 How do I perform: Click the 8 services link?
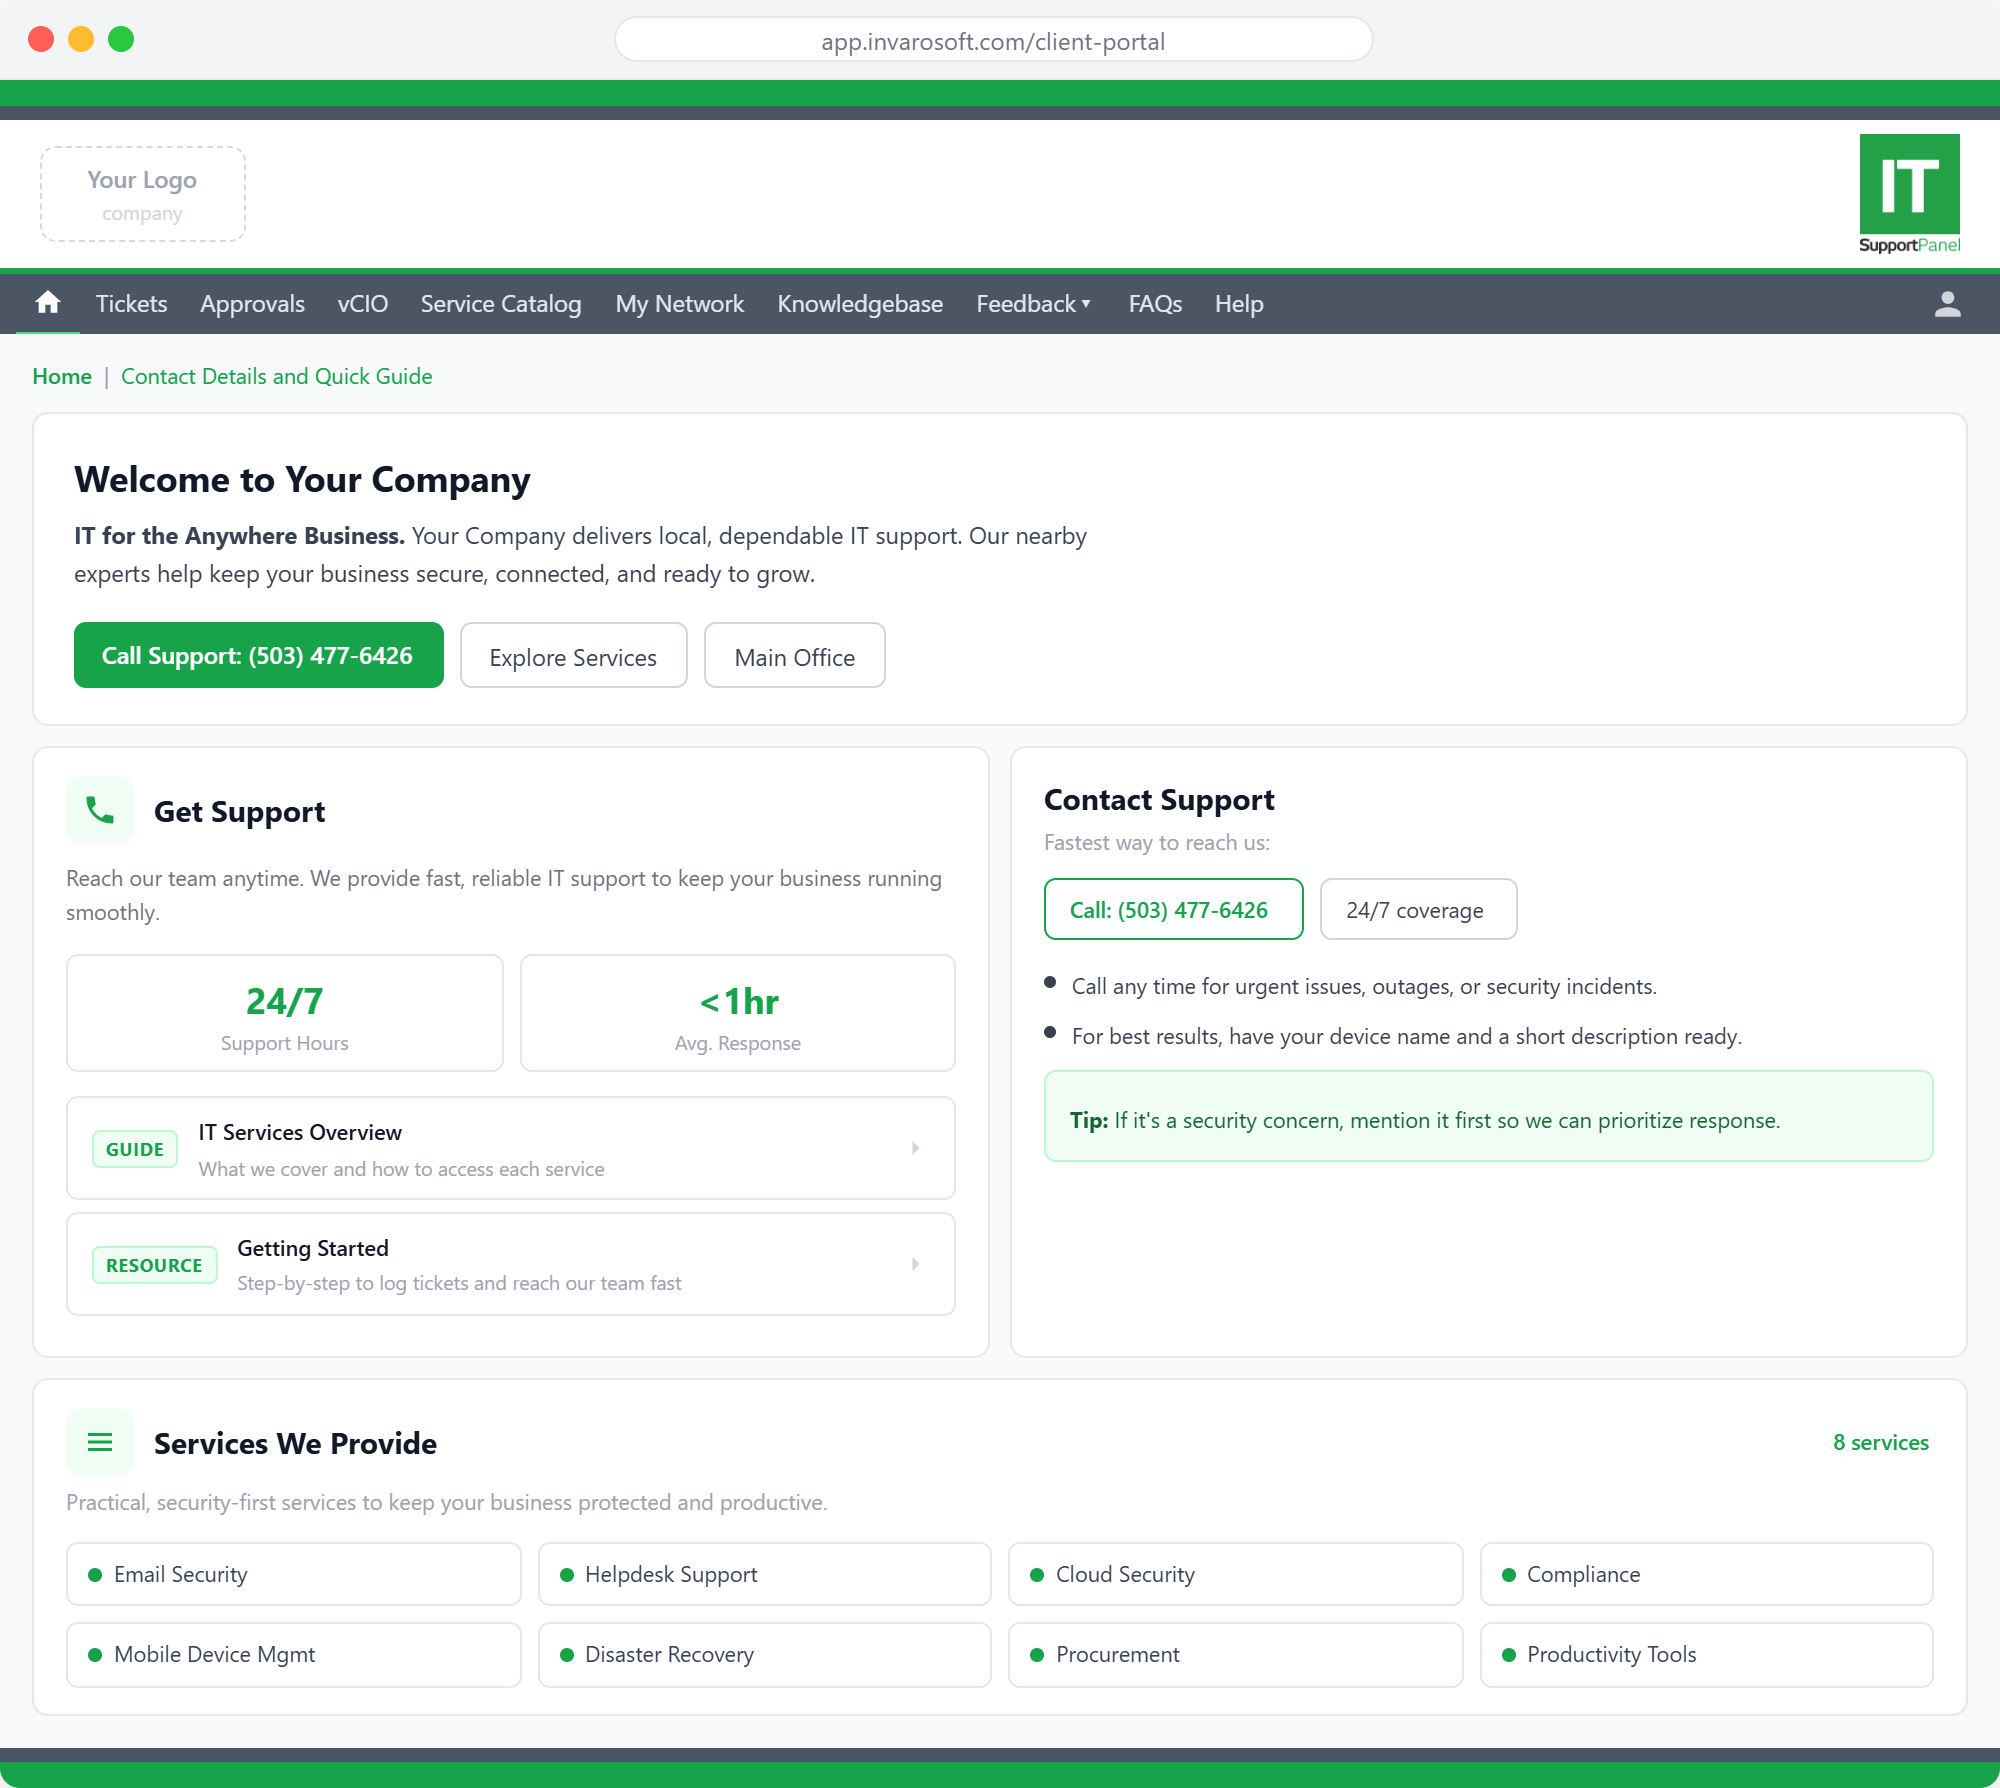(1880, 1442)
